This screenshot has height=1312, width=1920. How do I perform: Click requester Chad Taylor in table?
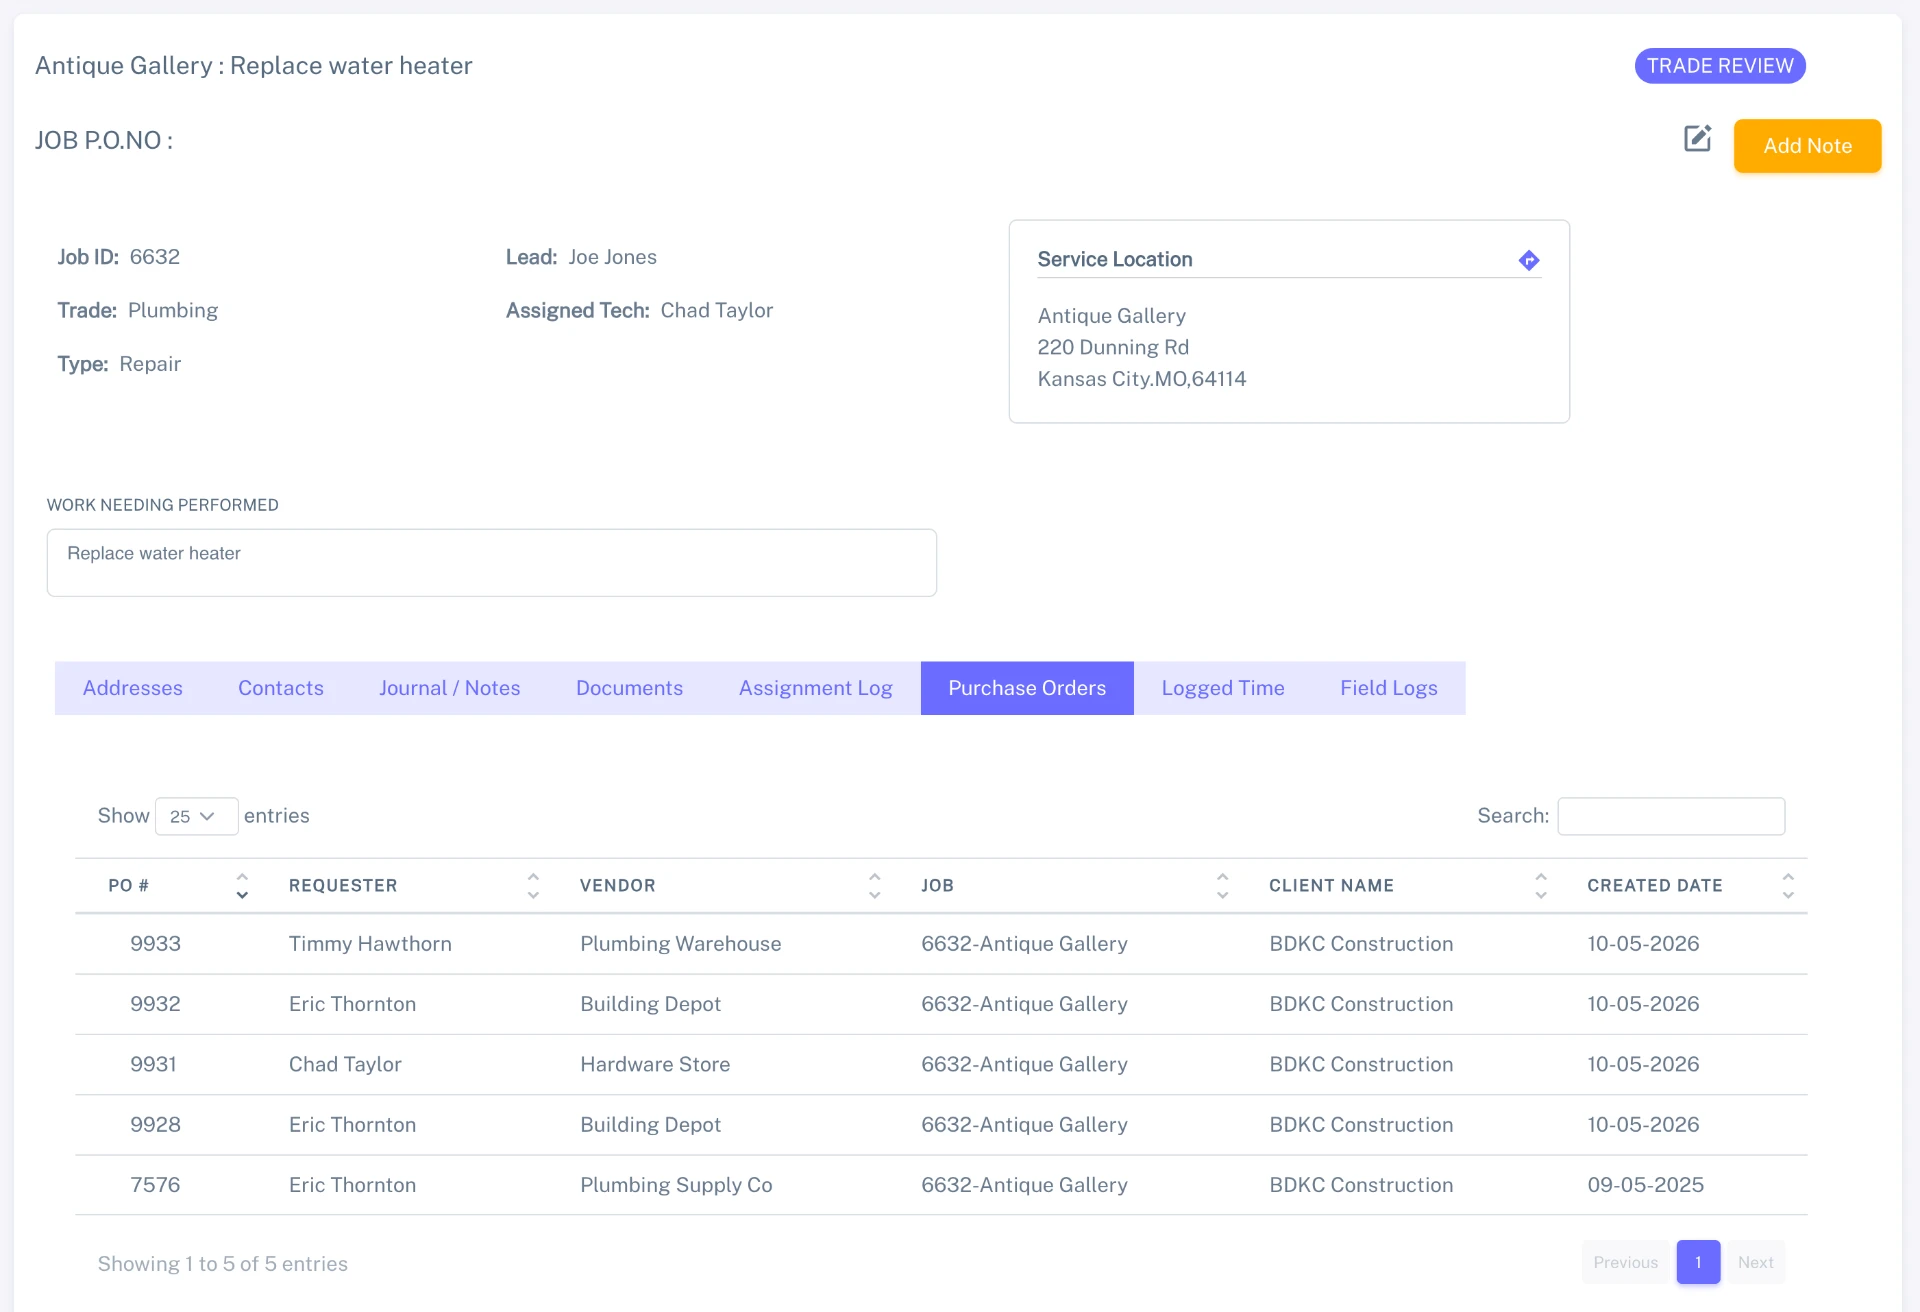[345, 1064]
